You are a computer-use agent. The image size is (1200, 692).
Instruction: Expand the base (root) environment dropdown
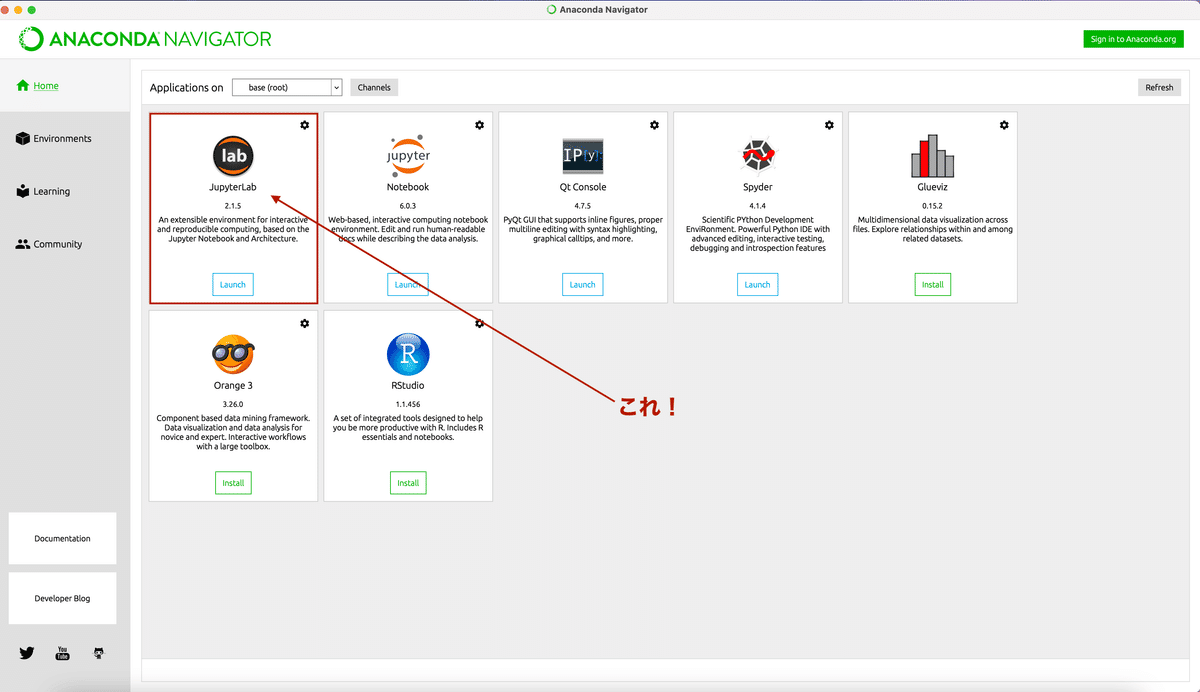pyautogui.click(x=287, y=87)
